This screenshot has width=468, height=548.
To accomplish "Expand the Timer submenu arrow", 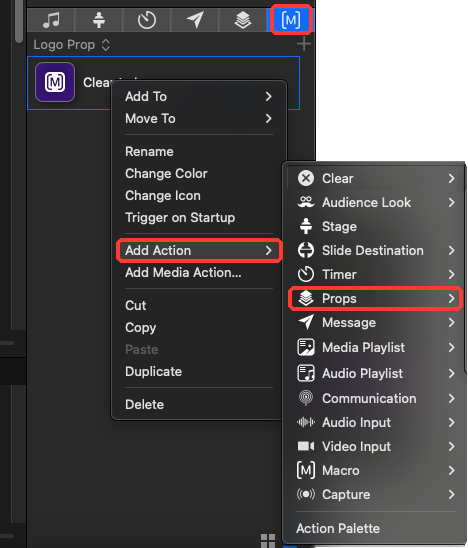I will pos(451,274).
